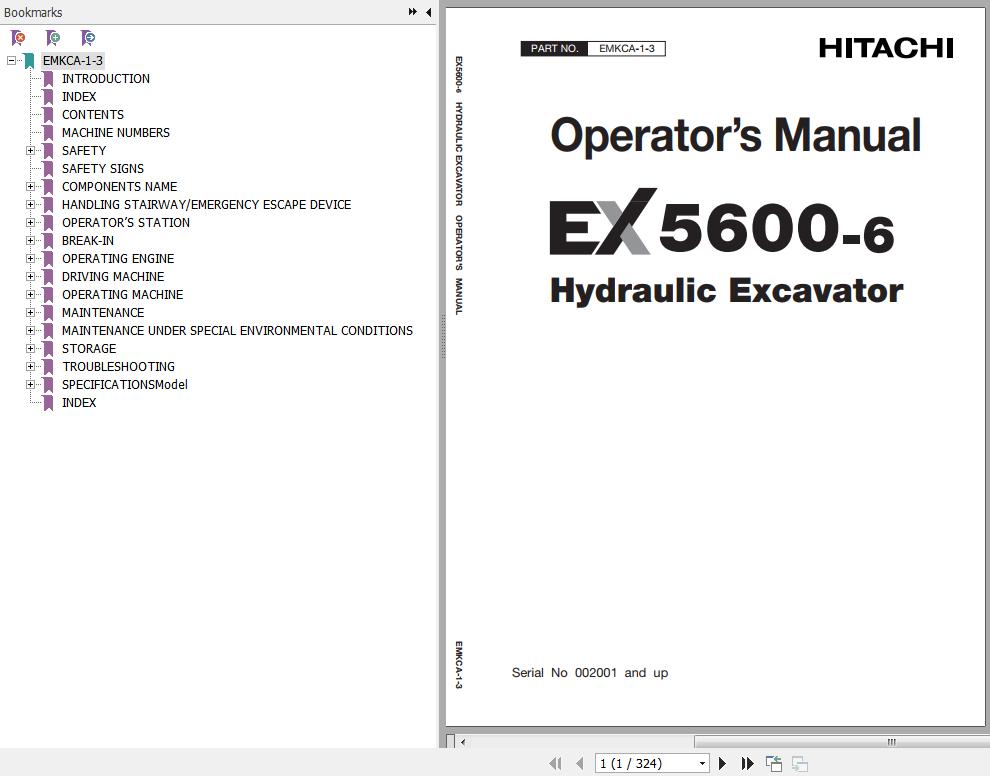Click the horizontal scrollbar thumb below the page
This screenshot has width=990, height=776.
tap(890, 742)
